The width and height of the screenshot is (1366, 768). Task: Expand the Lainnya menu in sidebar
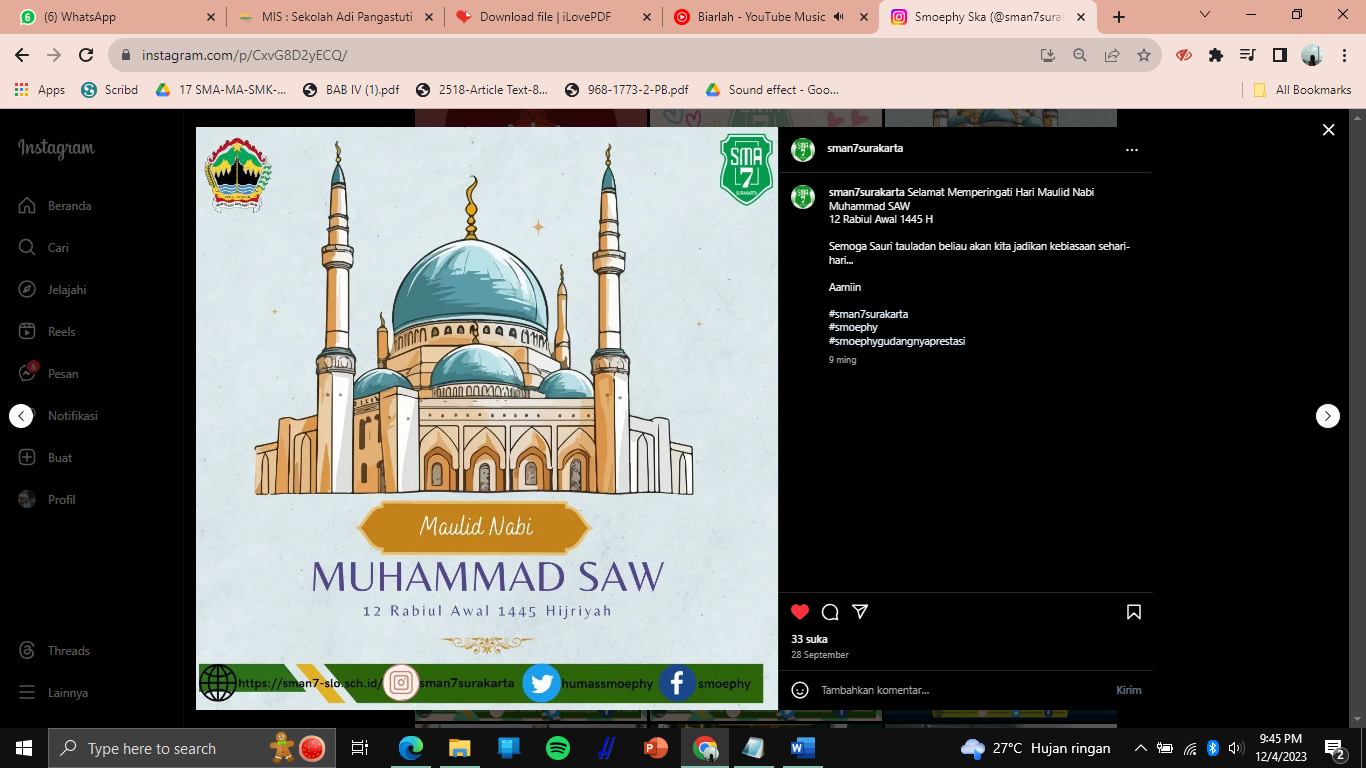pos(67,693)
